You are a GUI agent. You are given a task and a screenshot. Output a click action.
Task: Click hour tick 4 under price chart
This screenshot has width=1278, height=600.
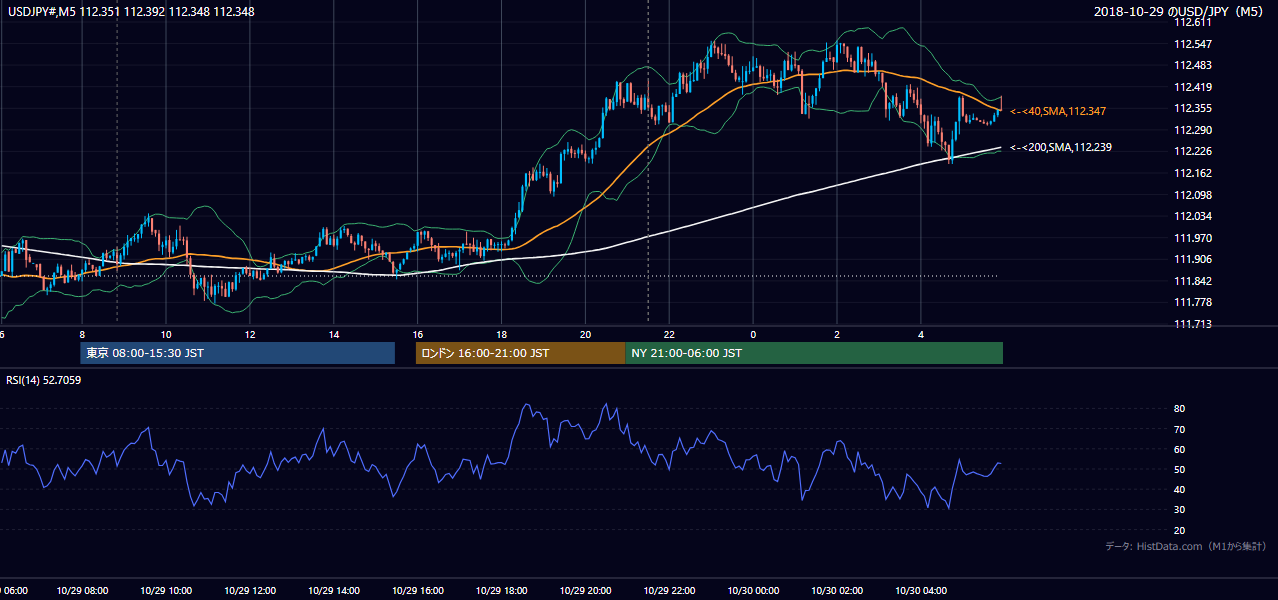pyautogui.click(x=921, y=334)
